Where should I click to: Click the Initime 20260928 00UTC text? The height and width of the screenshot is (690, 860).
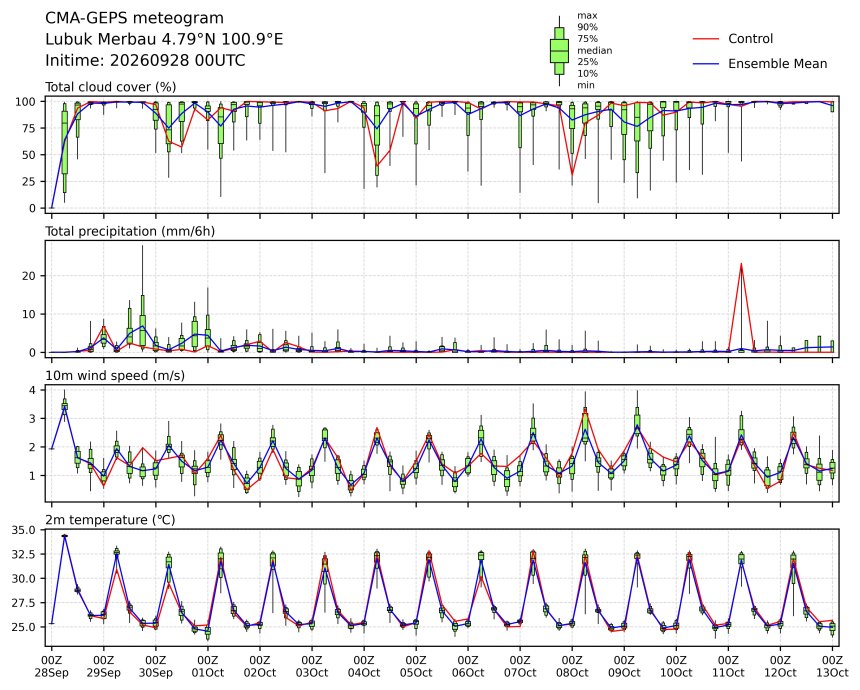[x=145, y=60]
